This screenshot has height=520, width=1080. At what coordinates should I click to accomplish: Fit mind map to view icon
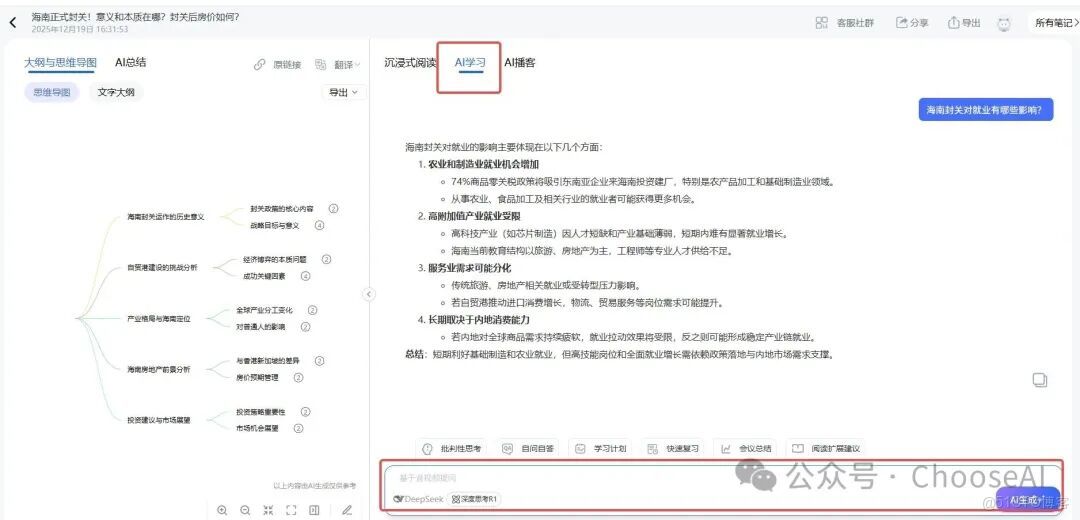pyautogui.click(x=268, y=510)
